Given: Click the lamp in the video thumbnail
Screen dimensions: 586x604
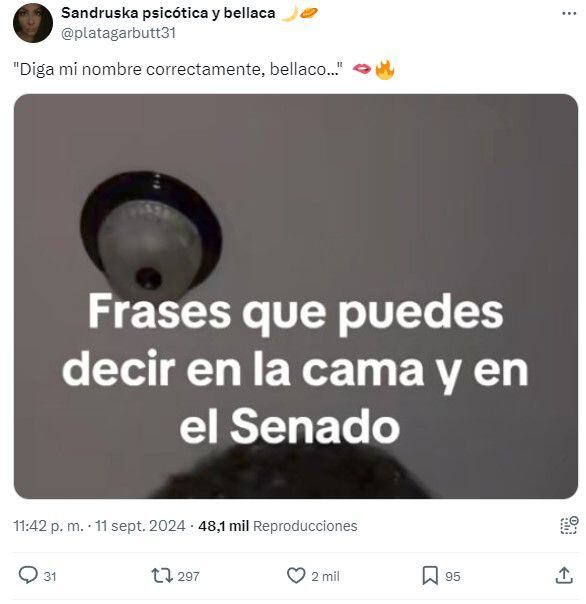Looking at the screenshot, I should (x=151, y=235).
